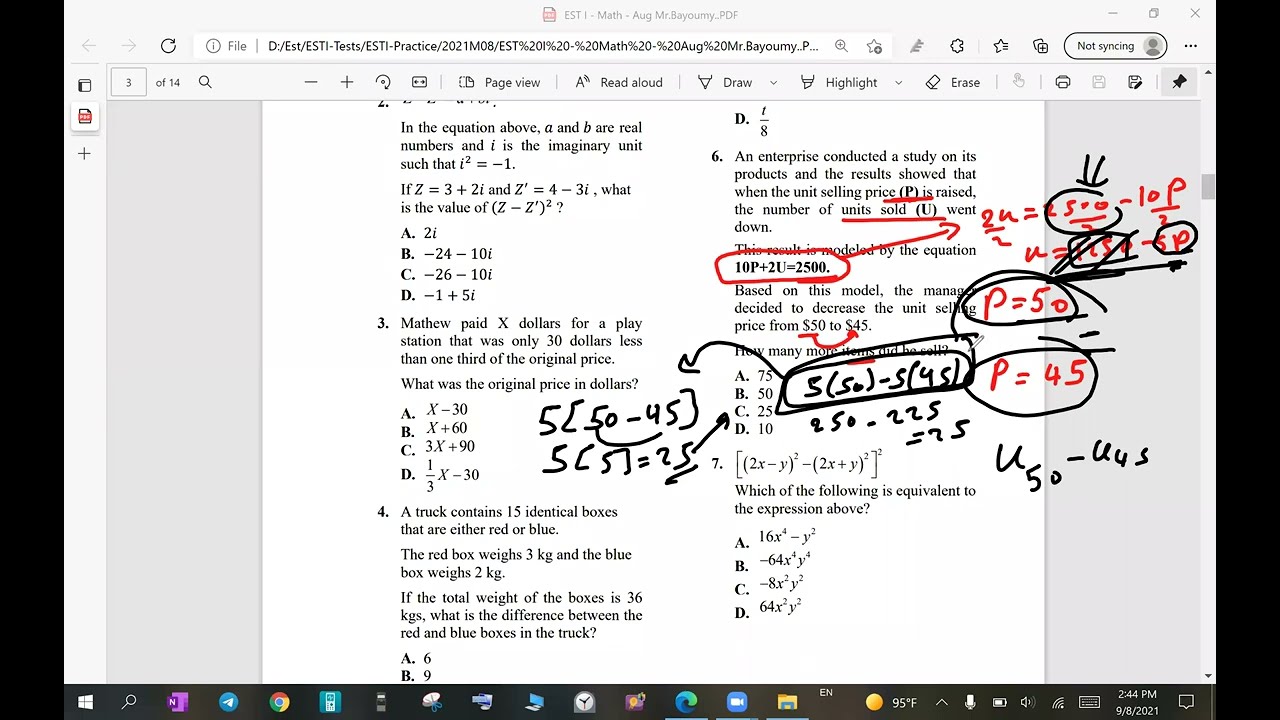Open the 2:44 PM clock and date

pos(1137,702)
